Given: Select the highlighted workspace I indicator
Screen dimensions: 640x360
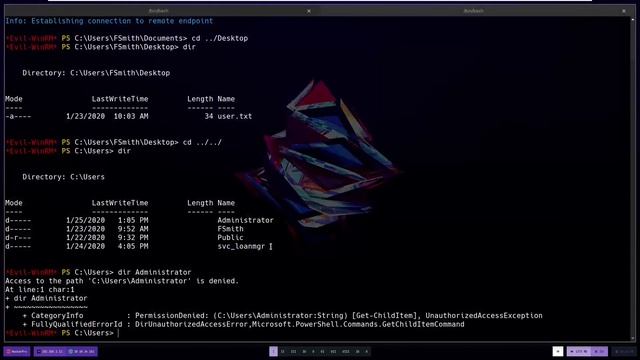Looking at the screenshot, I should point(273,351).
